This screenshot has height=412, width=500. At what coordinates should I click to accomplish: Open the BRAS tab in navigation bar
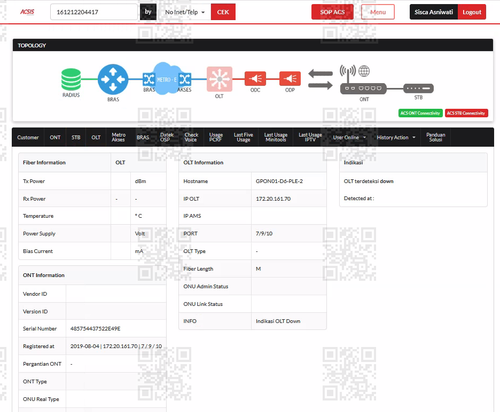pyautogui.click(x=143, y=137)
